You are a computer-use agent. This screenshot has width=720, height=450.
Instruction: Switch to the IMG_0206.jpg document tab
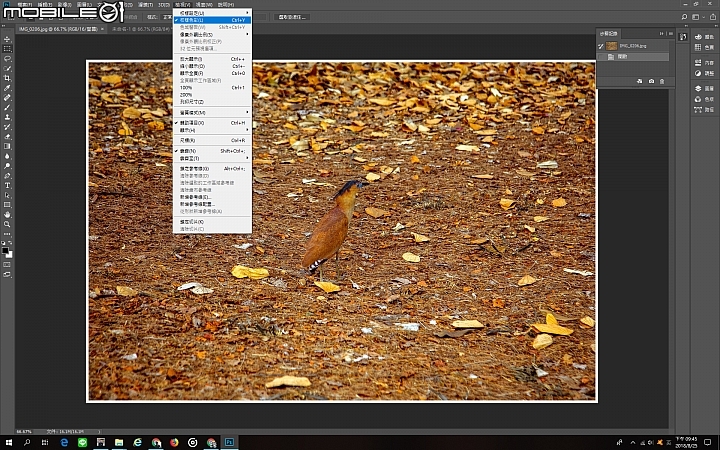point(59,29)
